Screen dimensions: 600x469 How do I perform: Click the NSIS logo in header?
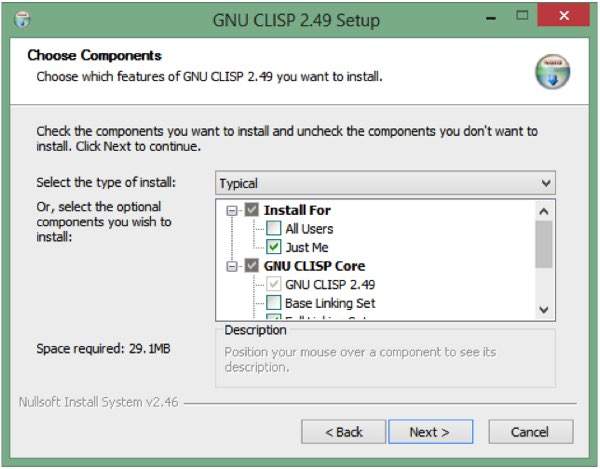(x=551, y=71)
